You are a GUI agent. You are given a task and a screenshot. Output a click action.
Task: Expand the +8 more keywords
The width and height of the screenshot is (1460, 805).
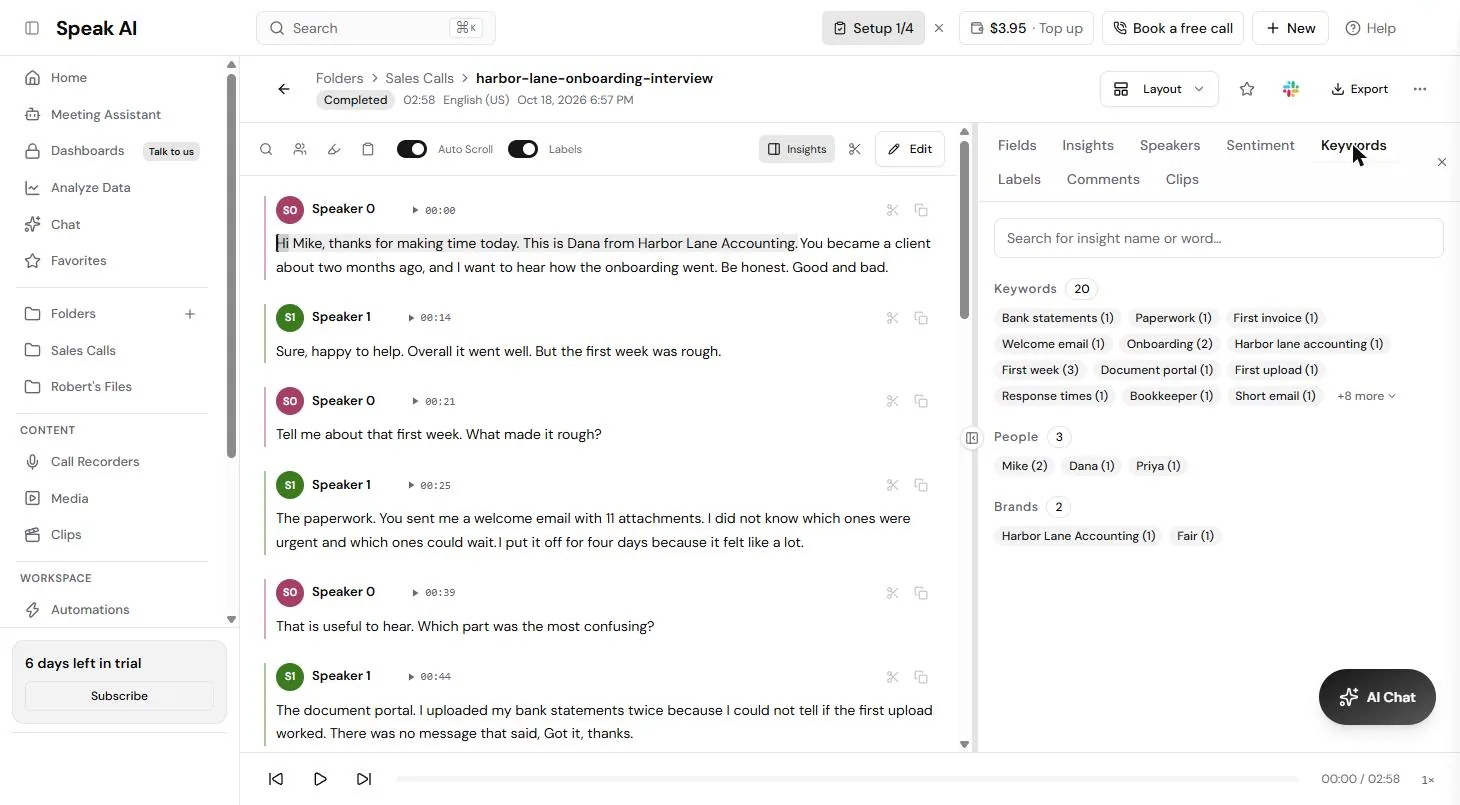1366,396
